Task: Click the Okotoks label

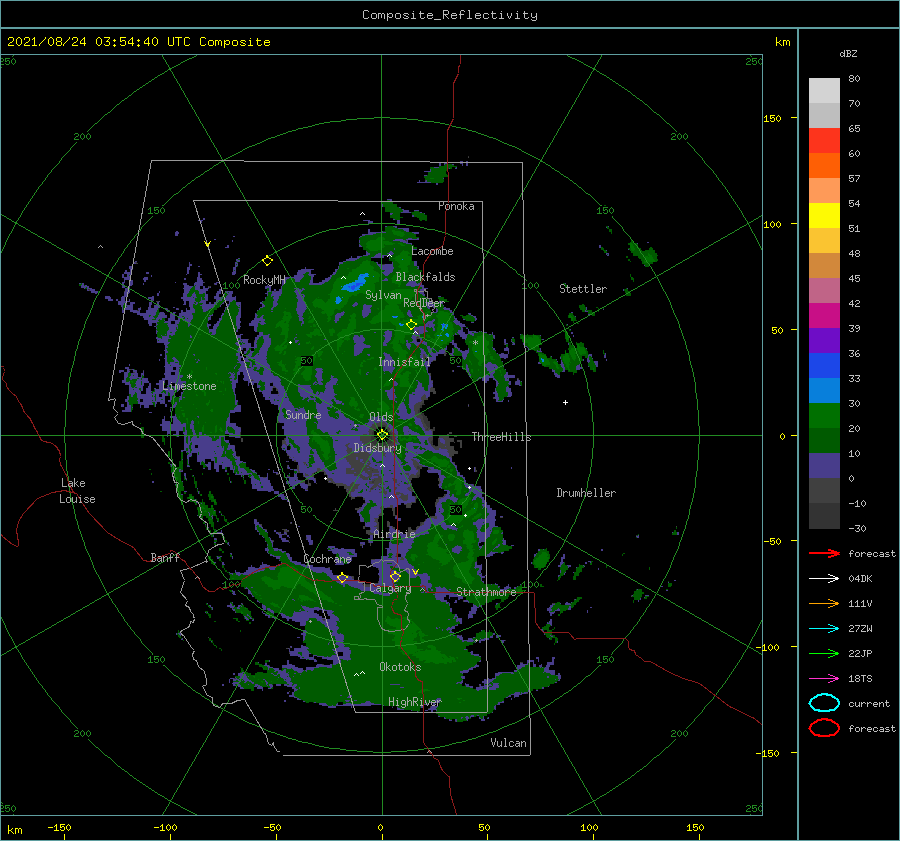Action: click(400, 667)
